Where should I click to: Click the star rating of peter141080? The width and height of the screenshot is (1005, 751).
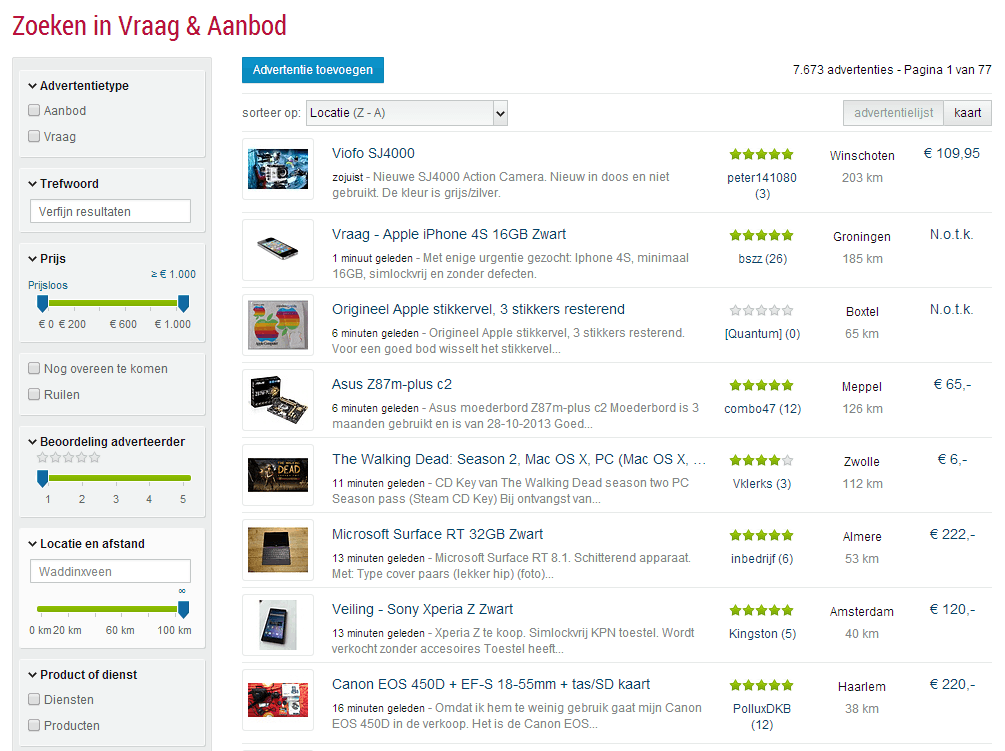761,154
